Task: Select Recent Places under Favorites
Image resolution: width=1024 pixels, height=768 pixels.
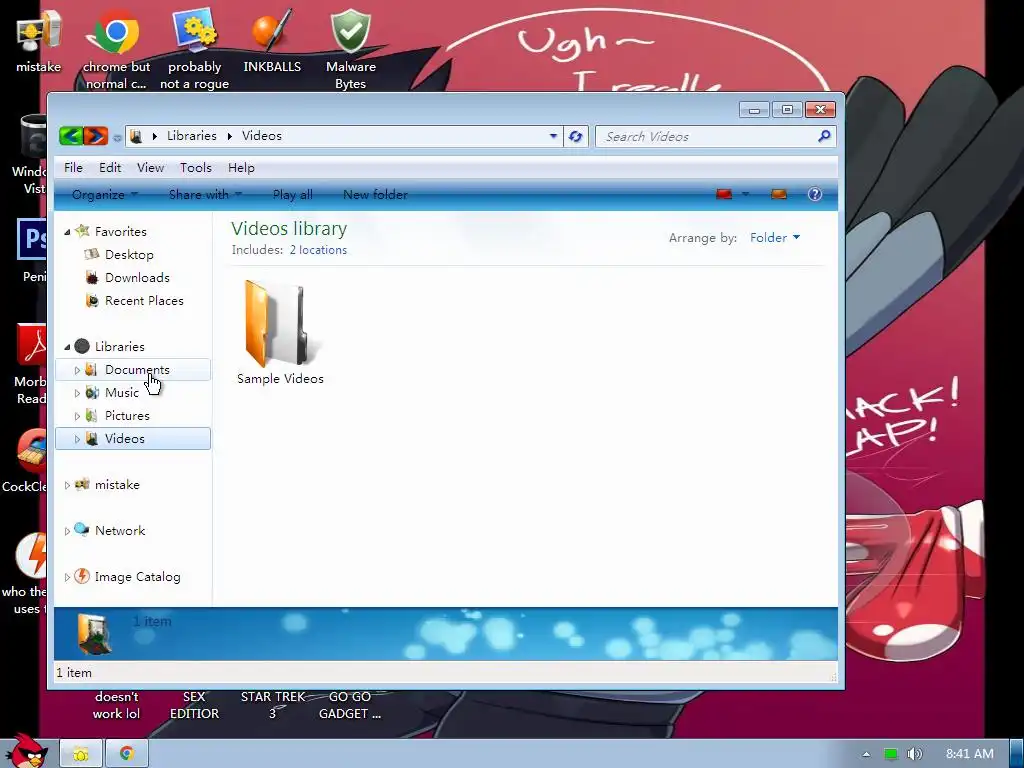Action: (x=144, y=301)
